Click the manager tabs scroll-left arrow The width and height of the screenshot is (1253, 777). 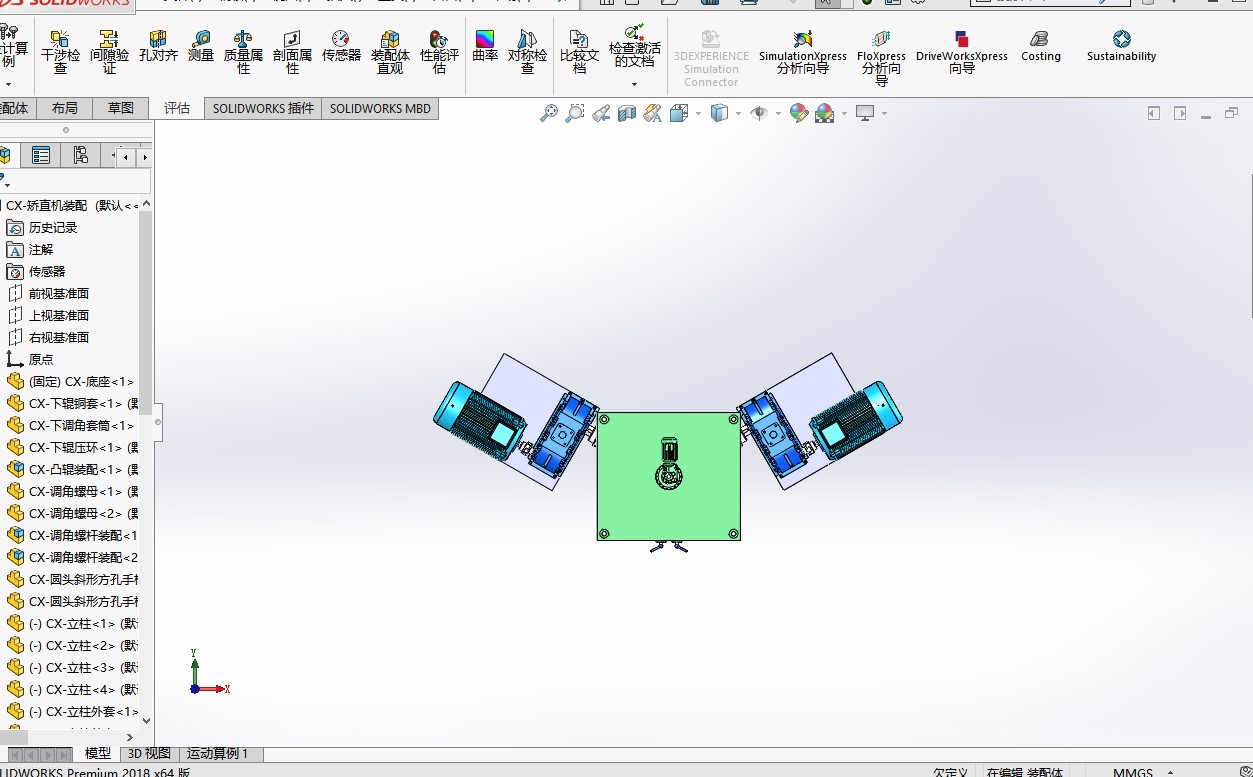(x=127, y=157)
